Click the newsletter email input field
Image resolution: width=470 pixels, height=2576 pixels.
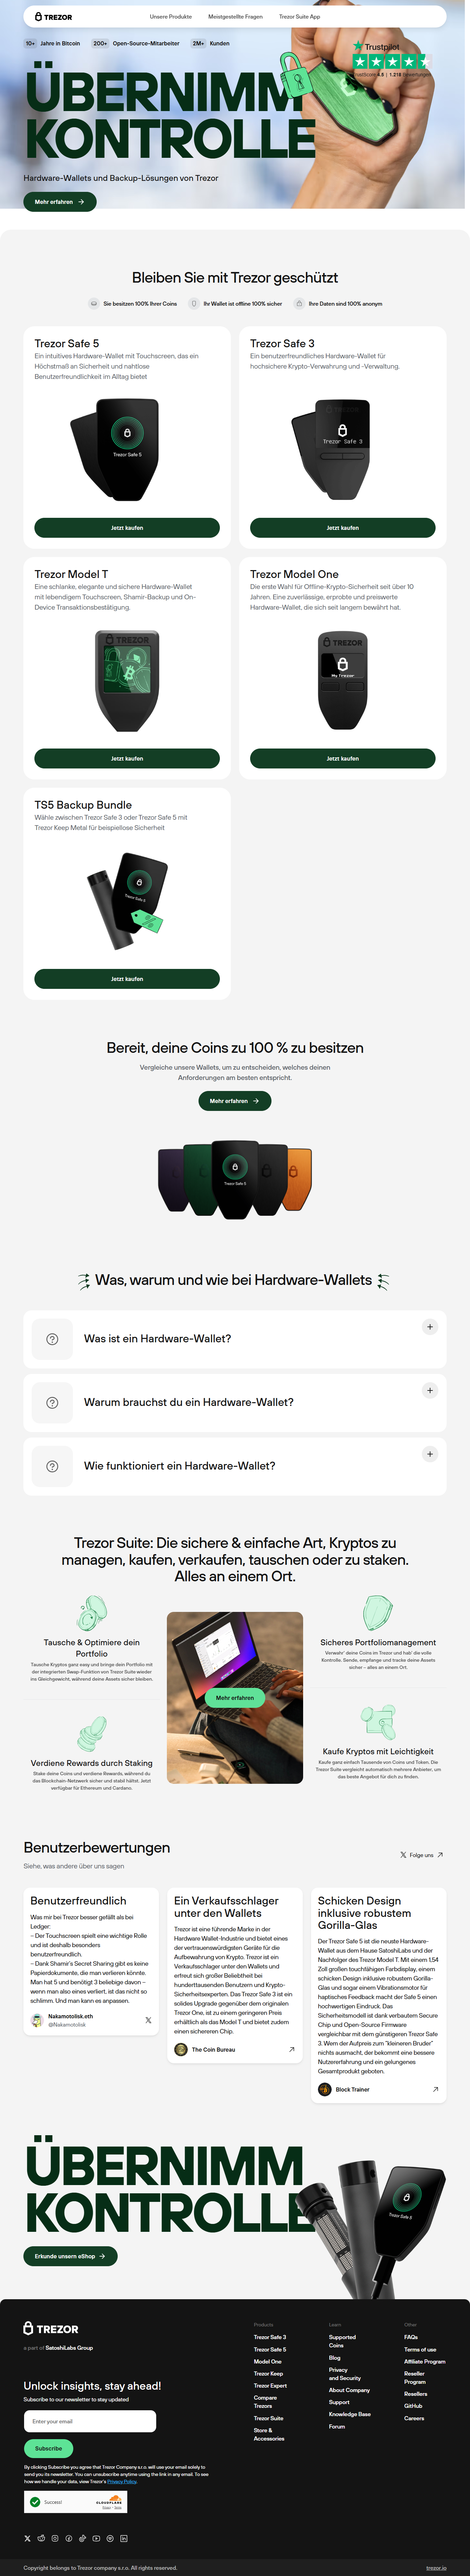pyautogui.click(x=90, y=2421)
